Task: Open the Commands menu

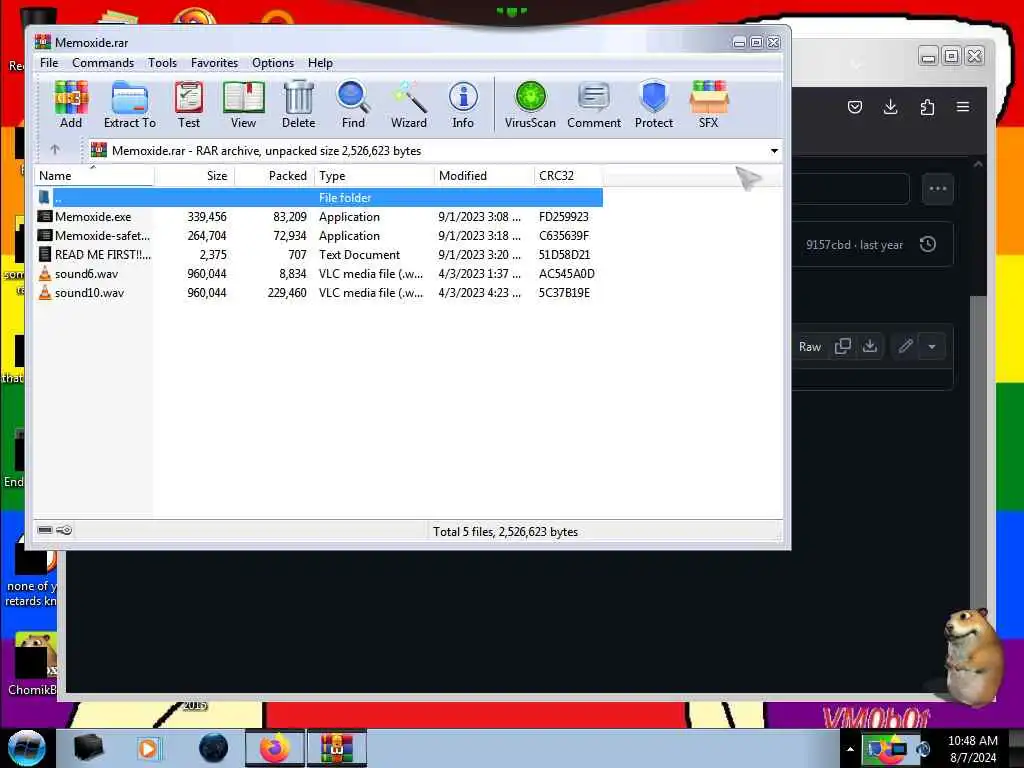Action: pos(103,63)
